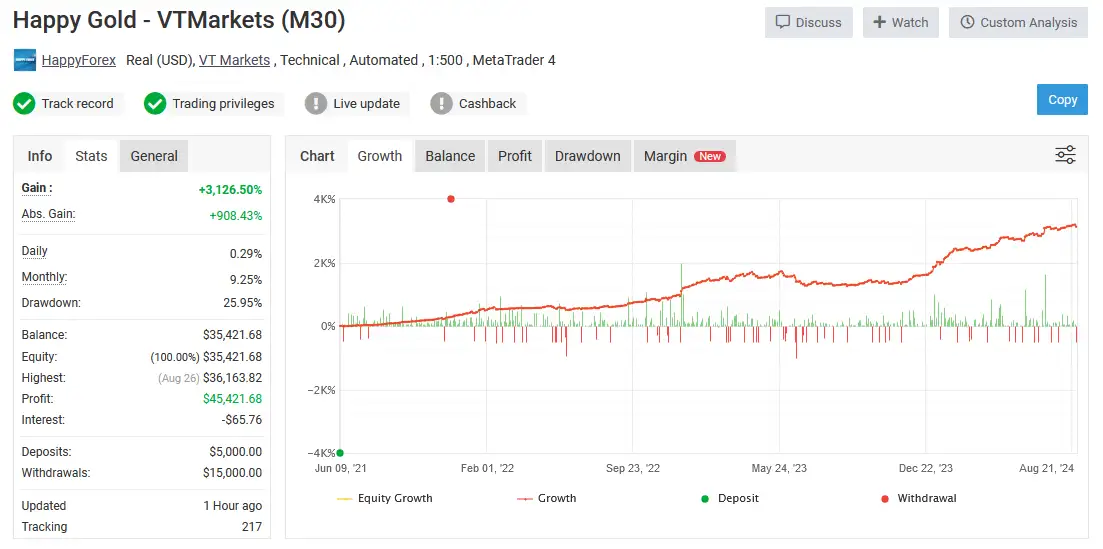Open the Drawdown chart tab
Viewport: 1103px width, 549px height.
pos(587,156)
